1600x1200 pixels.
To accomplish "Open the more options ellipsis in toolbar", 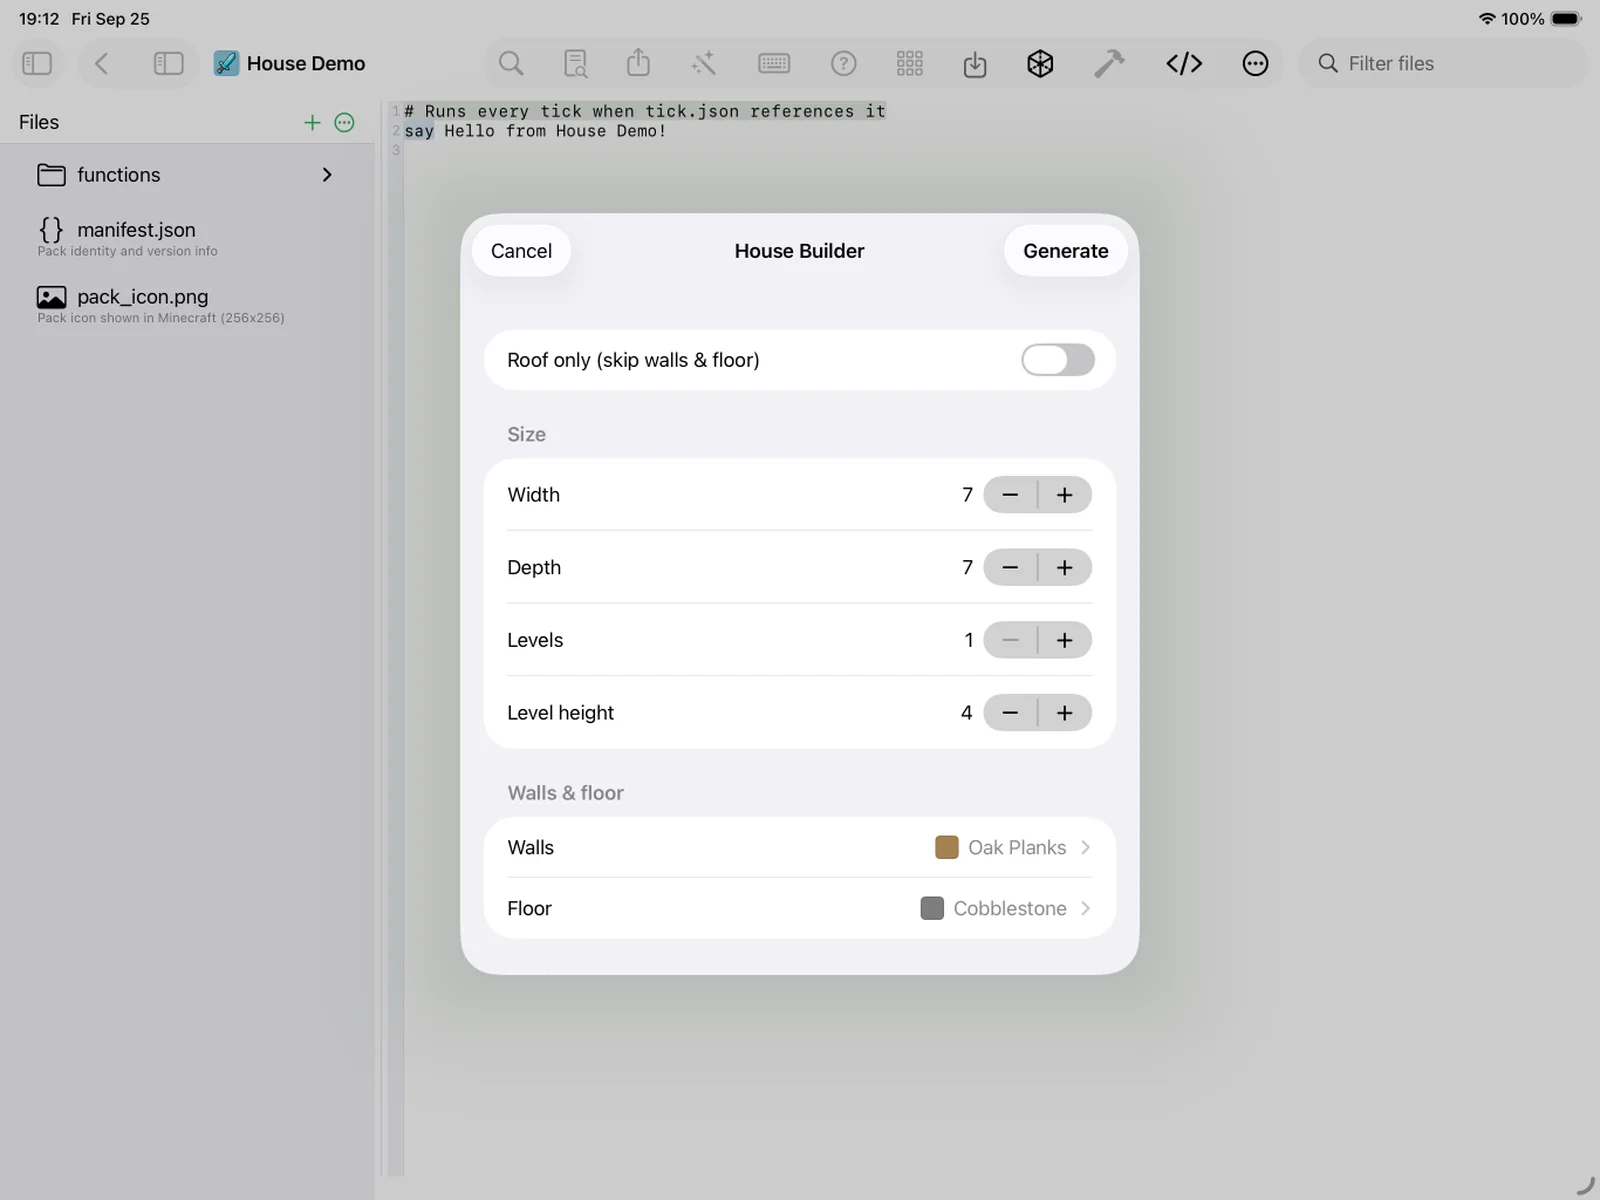I will coord(1255,63).
